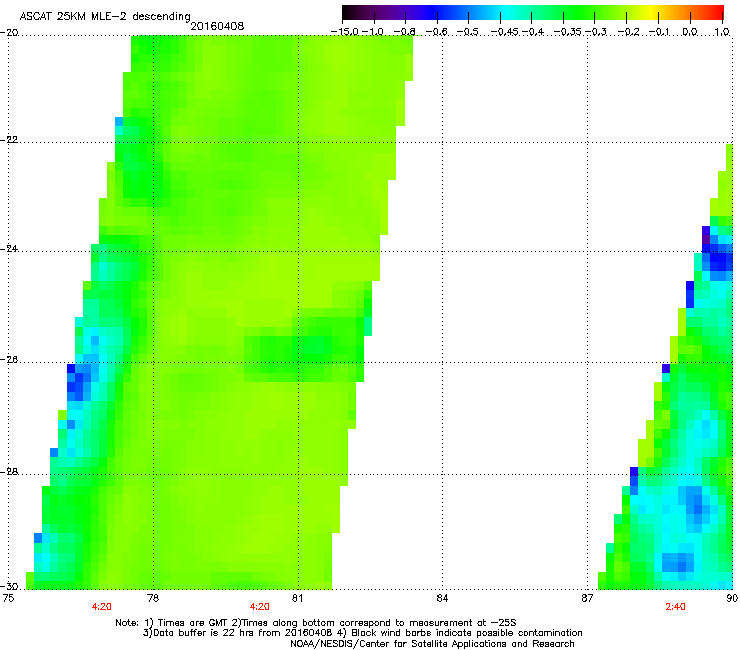Click the red "4:20" label between 75 and 78
The image size is (740, 650).
tap(101, 607)
